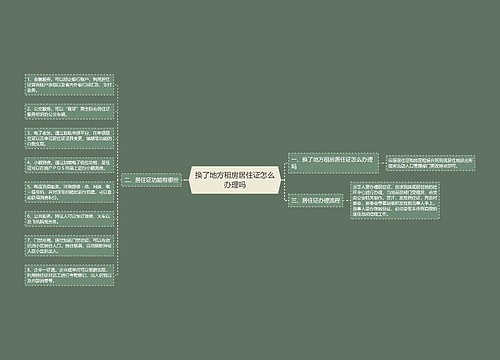
Task: Select the leaf node numbered 5
Action: (x=69, y=192)
